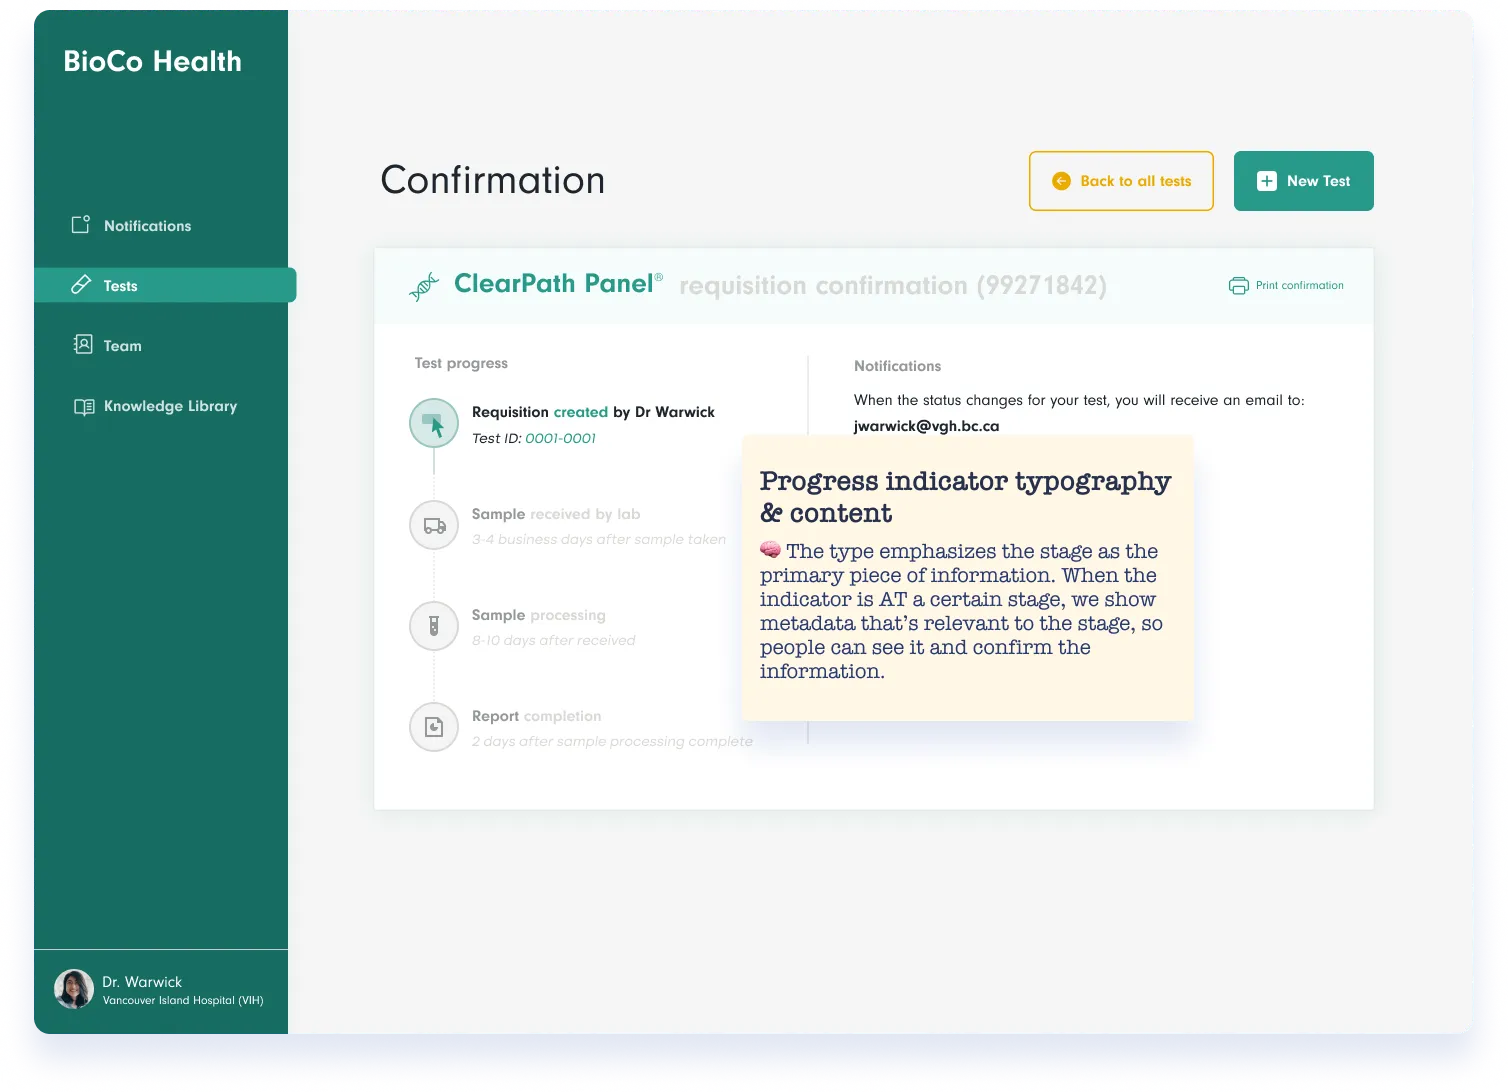1508x1092 pixels.
Task: Click the New Test button
Action: click(1303, 181)
